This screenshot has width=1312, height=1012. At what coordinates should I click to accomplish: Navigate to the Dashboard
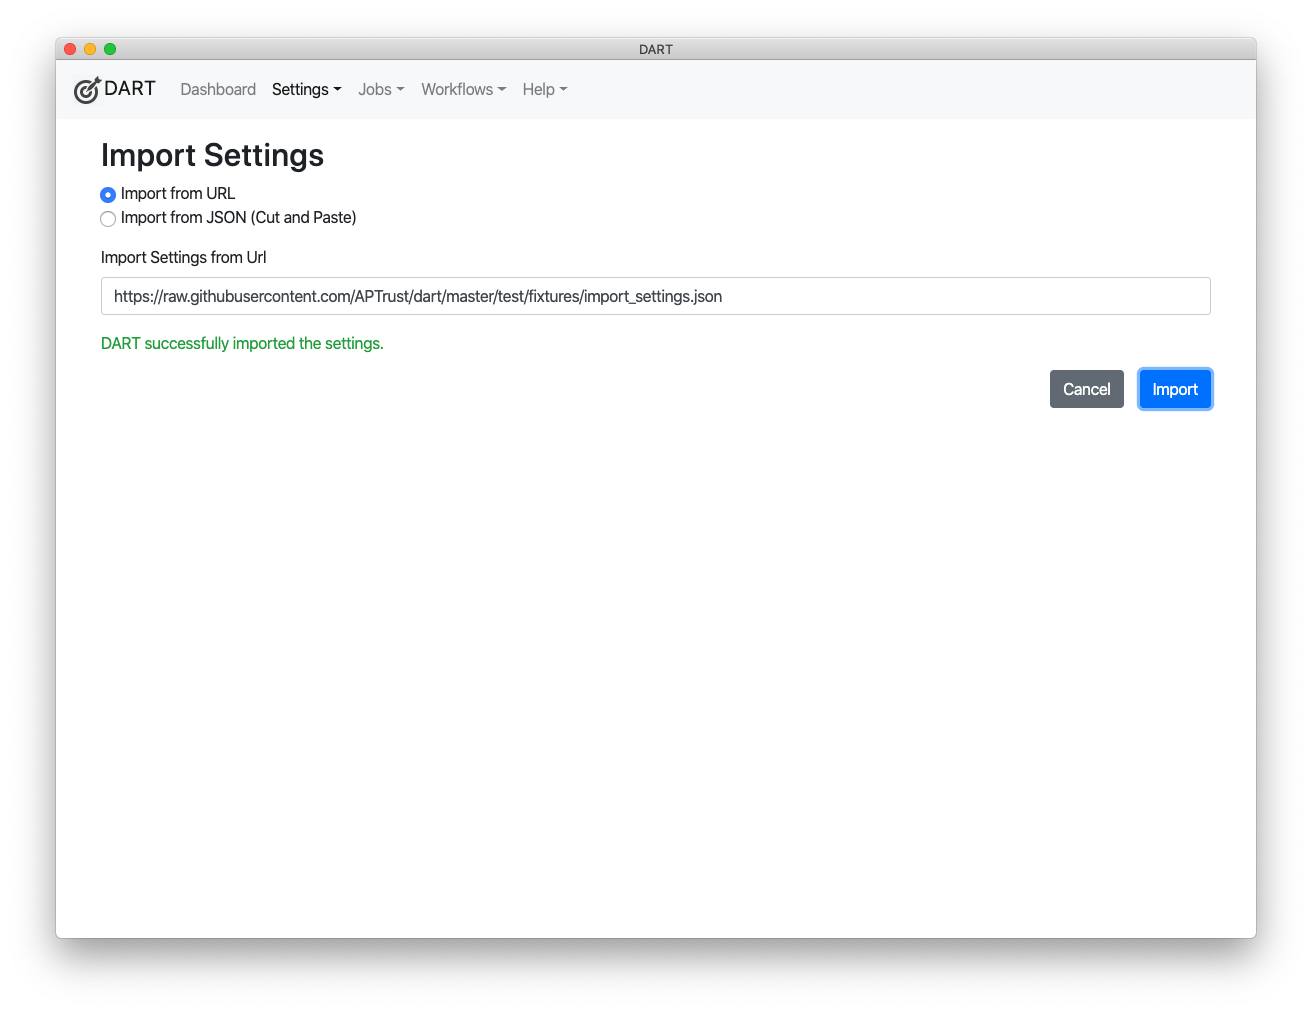(218, 89)
